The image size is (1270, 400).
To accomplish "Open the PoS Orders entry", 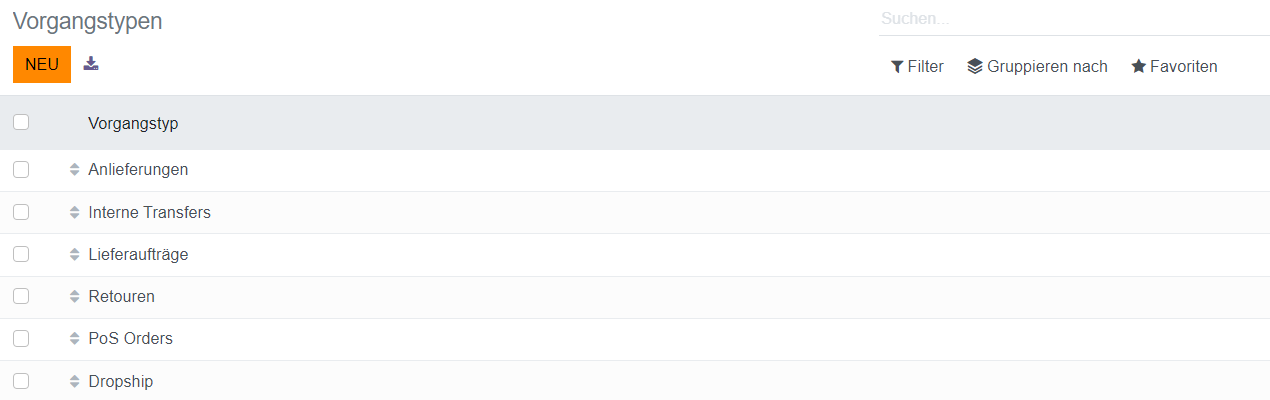I will click(x=130, y=339).
